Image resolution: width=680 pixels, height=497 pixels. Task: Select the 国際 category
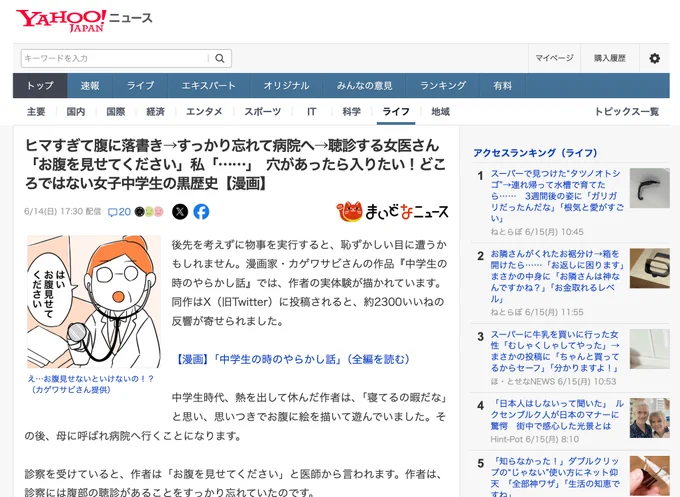[x=116, y=111]
